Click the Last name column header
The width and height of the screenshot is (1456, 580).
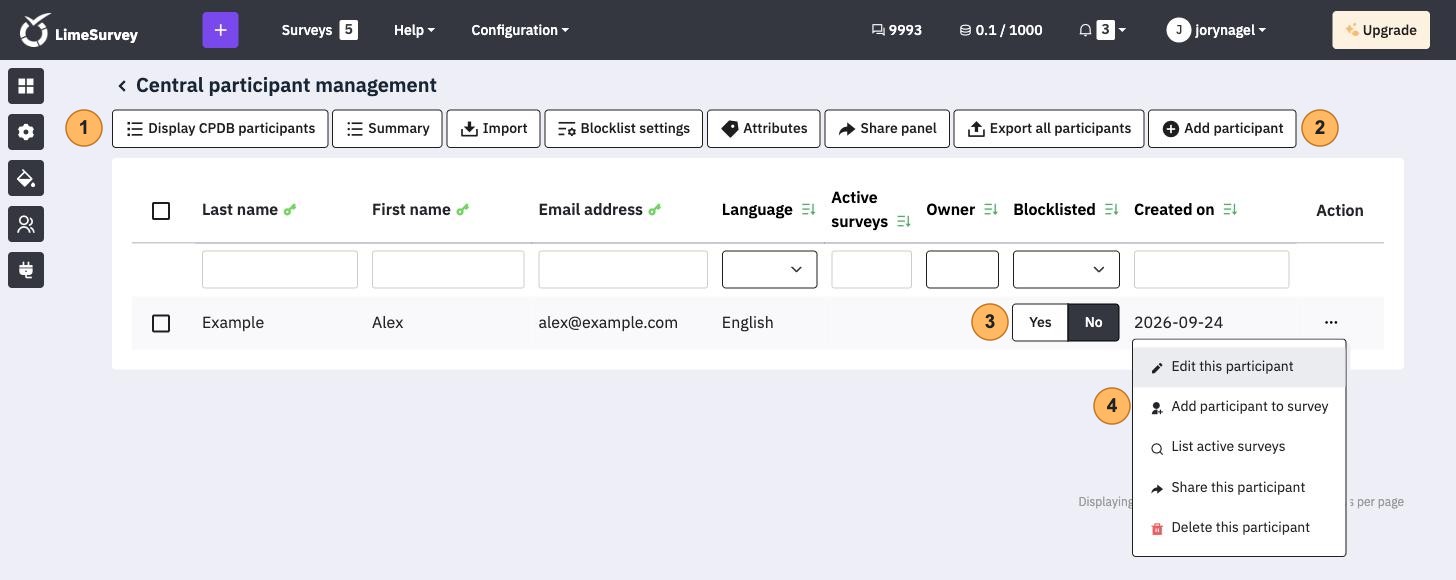coord(240,210)
